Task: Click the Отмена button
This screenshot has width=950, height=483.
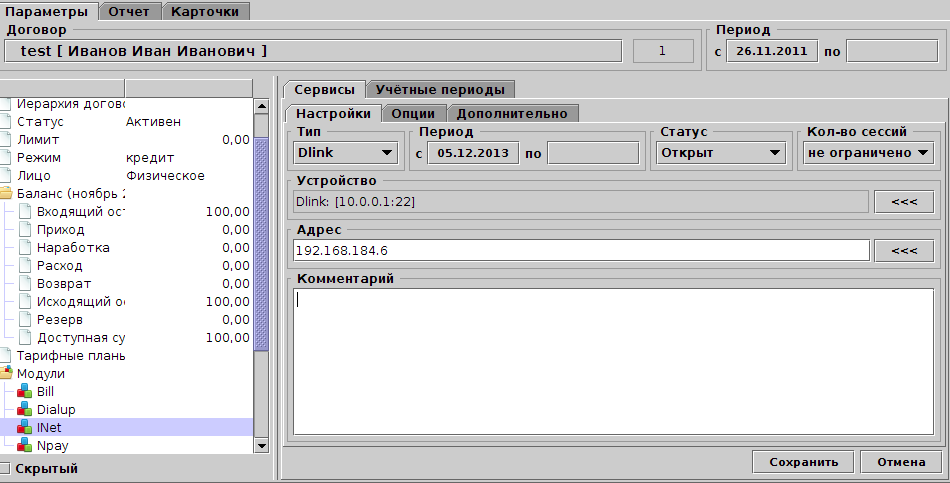Action: pos(901,463)
